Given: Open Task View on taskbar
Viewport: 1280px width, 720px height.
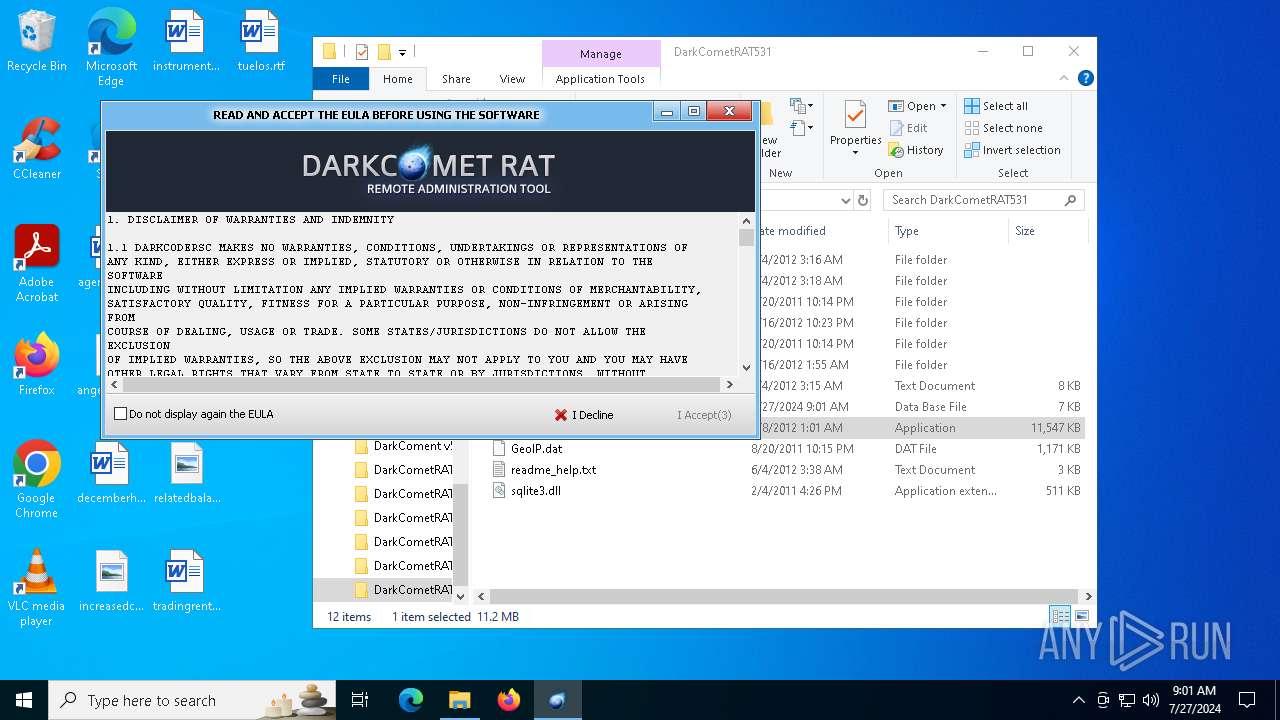Looking at the screenshot, I should (x=361, y=700).
